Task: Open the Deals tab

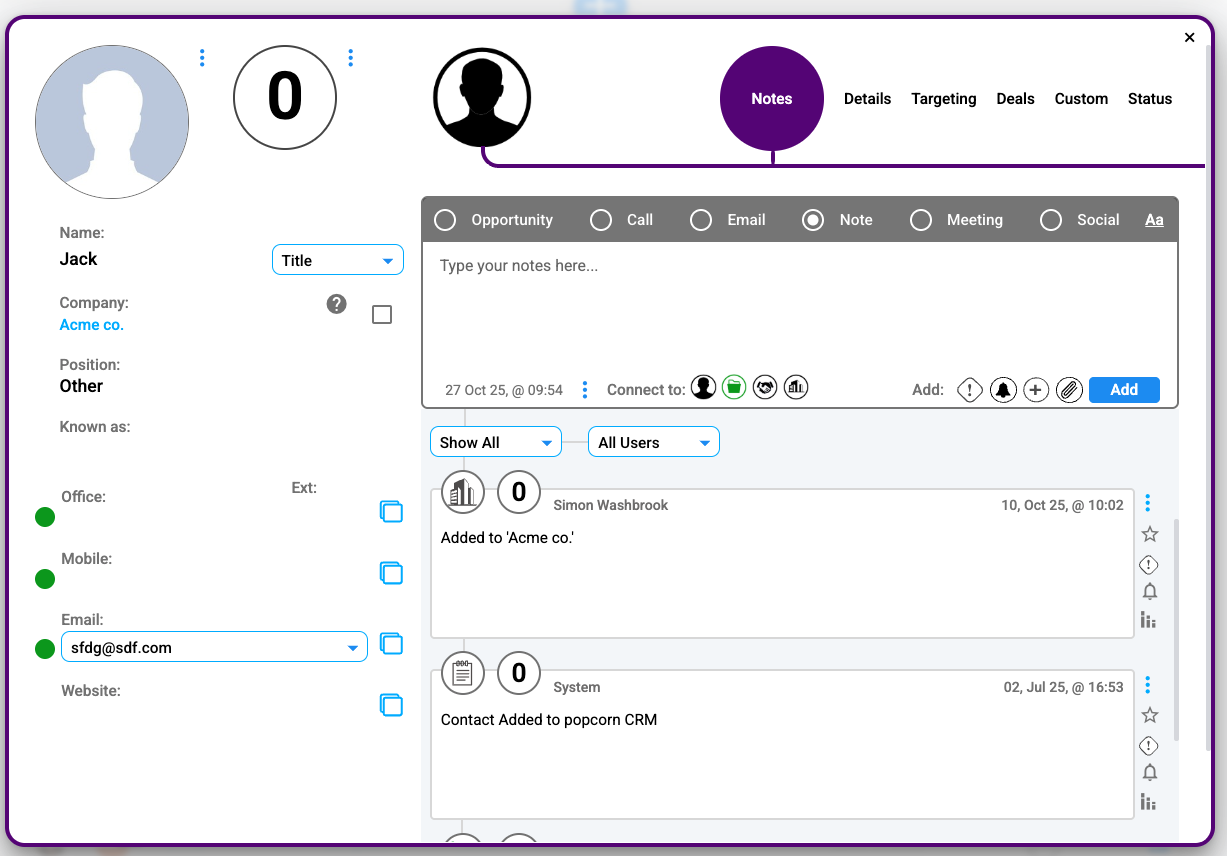Action: [1015, 99]
